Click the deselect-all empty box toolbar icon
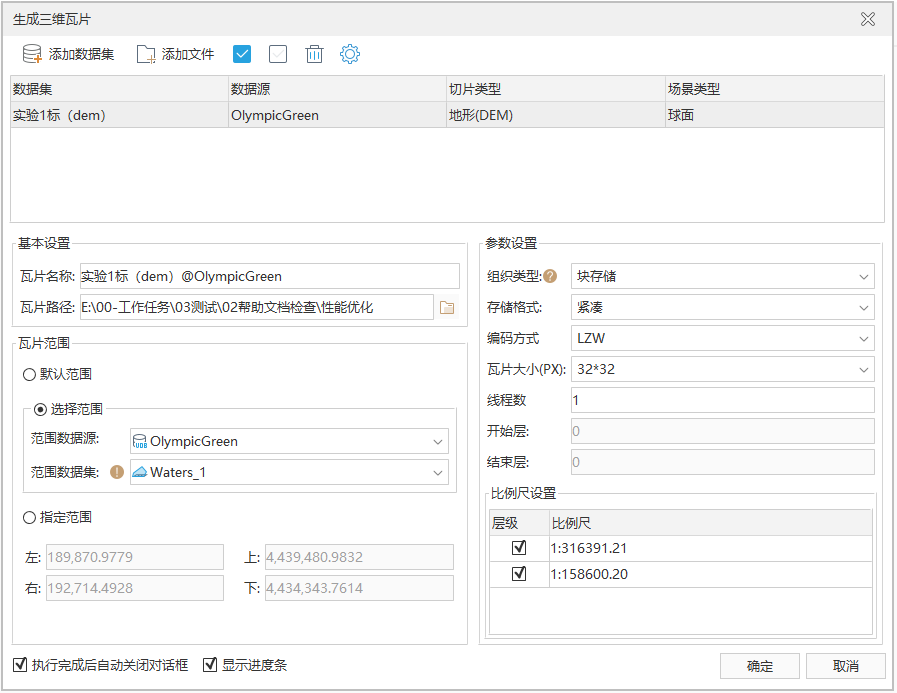Viewport: 897px width, 693px height. click(278, 54)
